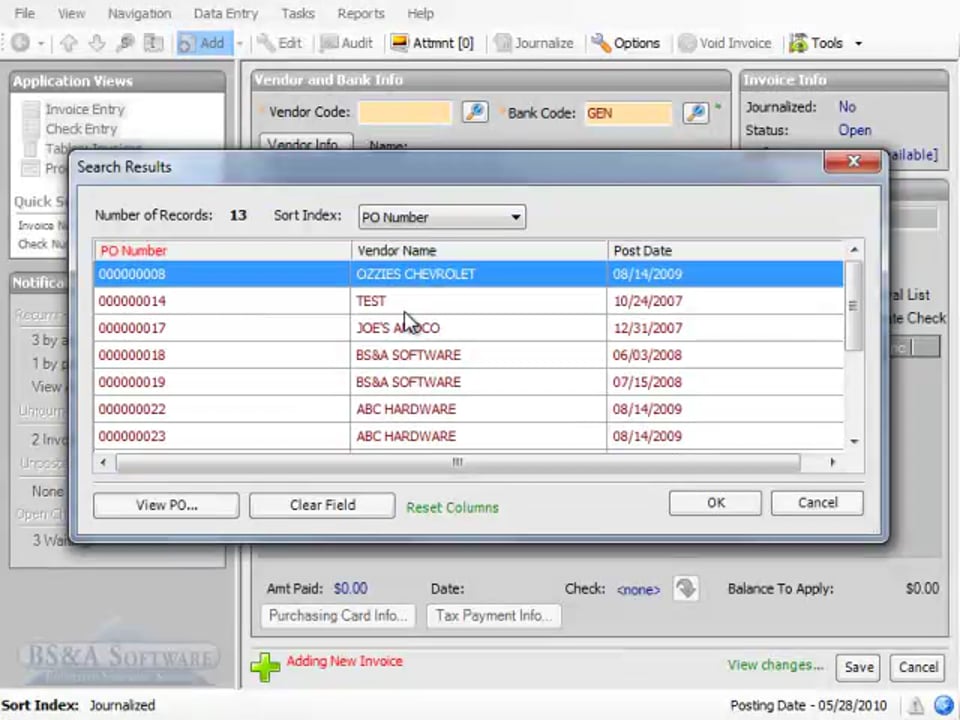This screenshot has height=720, width=960.
Task: Select row 00000008 OZZIES CHEVROLET
Action: pyautogui.click(x=468, y=274)
